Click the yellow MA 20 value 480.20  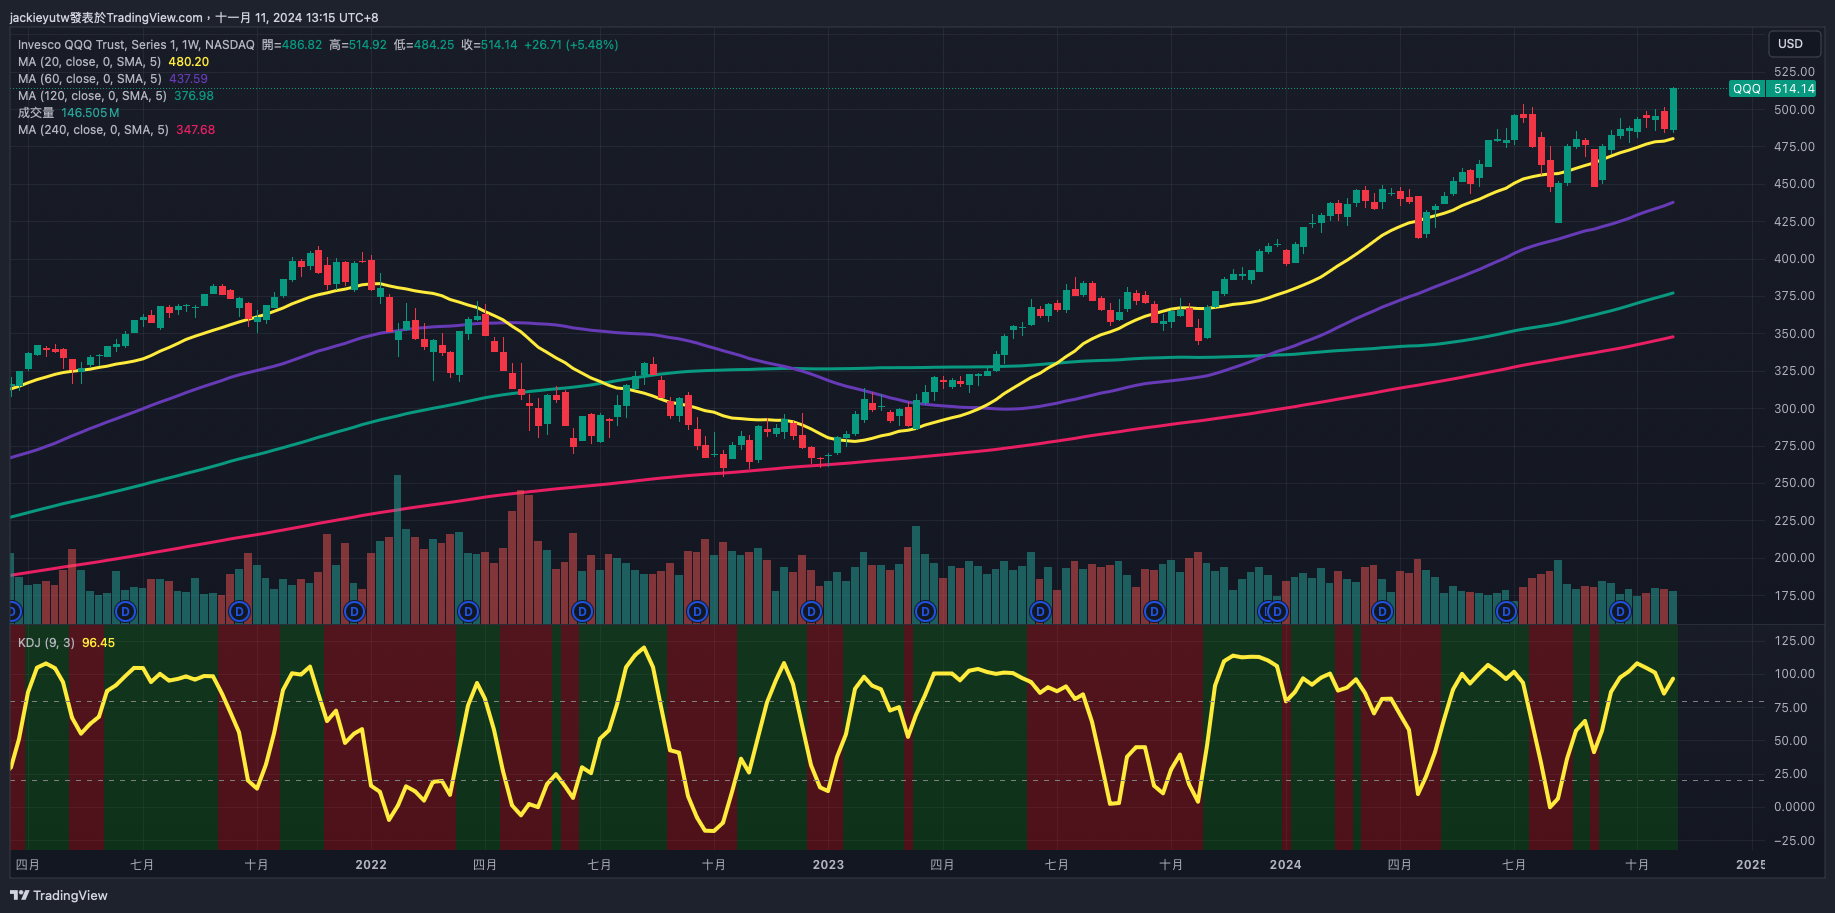pos(188,62)
